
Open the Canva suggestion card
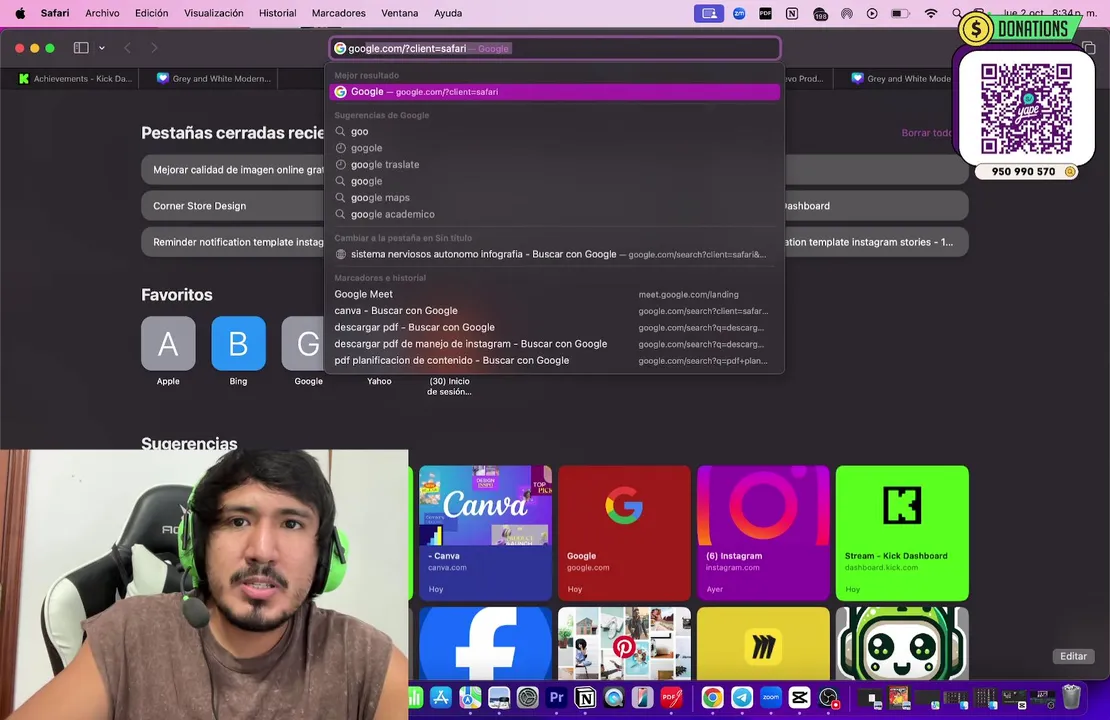tap(485, 532)
